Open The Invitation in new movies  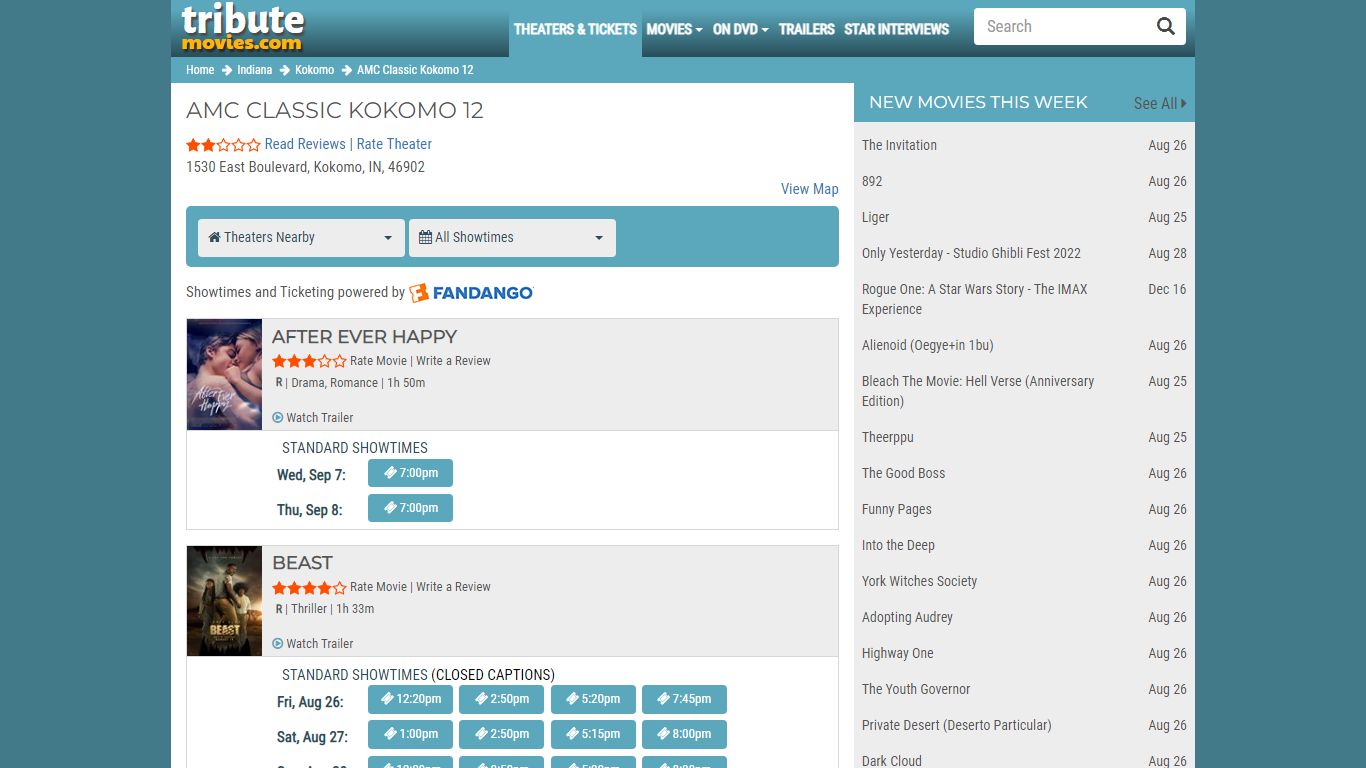coord(899,145)
